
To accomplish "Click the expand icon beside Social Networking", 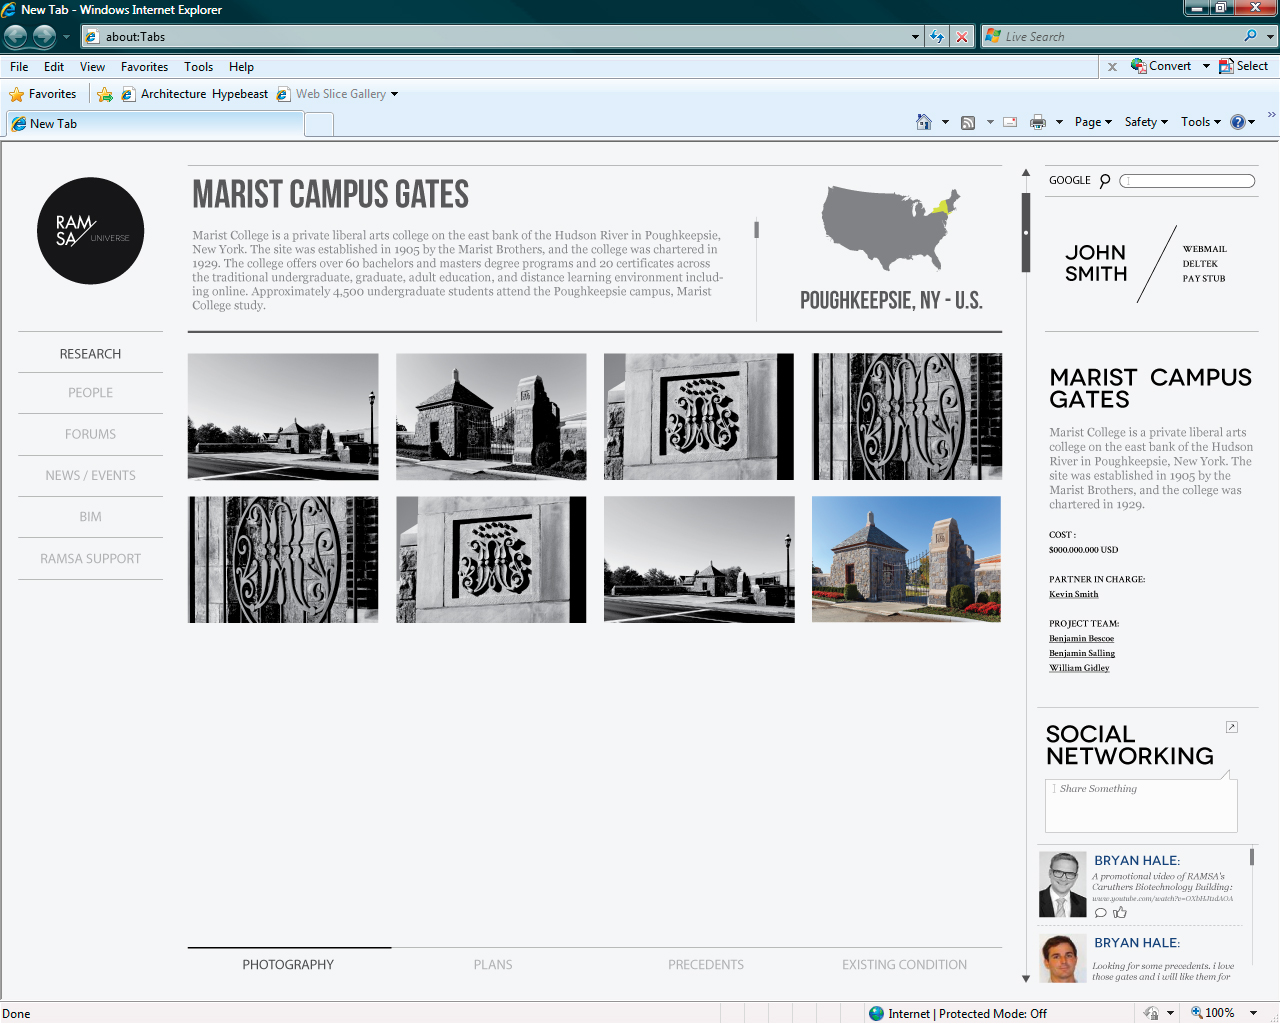I will tap(1232, 727).
